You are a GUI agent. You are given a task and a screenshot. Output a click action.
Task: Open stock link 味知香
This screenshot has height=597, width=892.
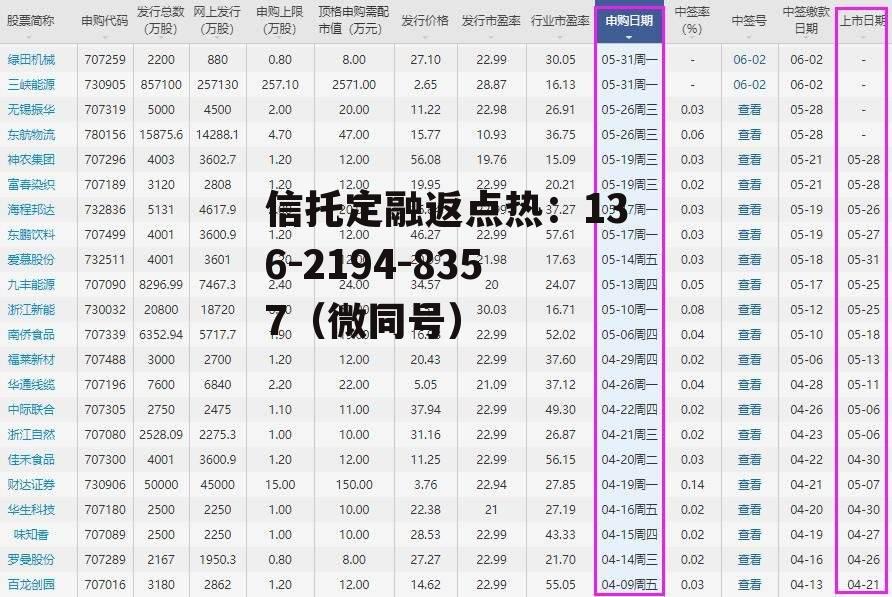click(x=31, y=534)
